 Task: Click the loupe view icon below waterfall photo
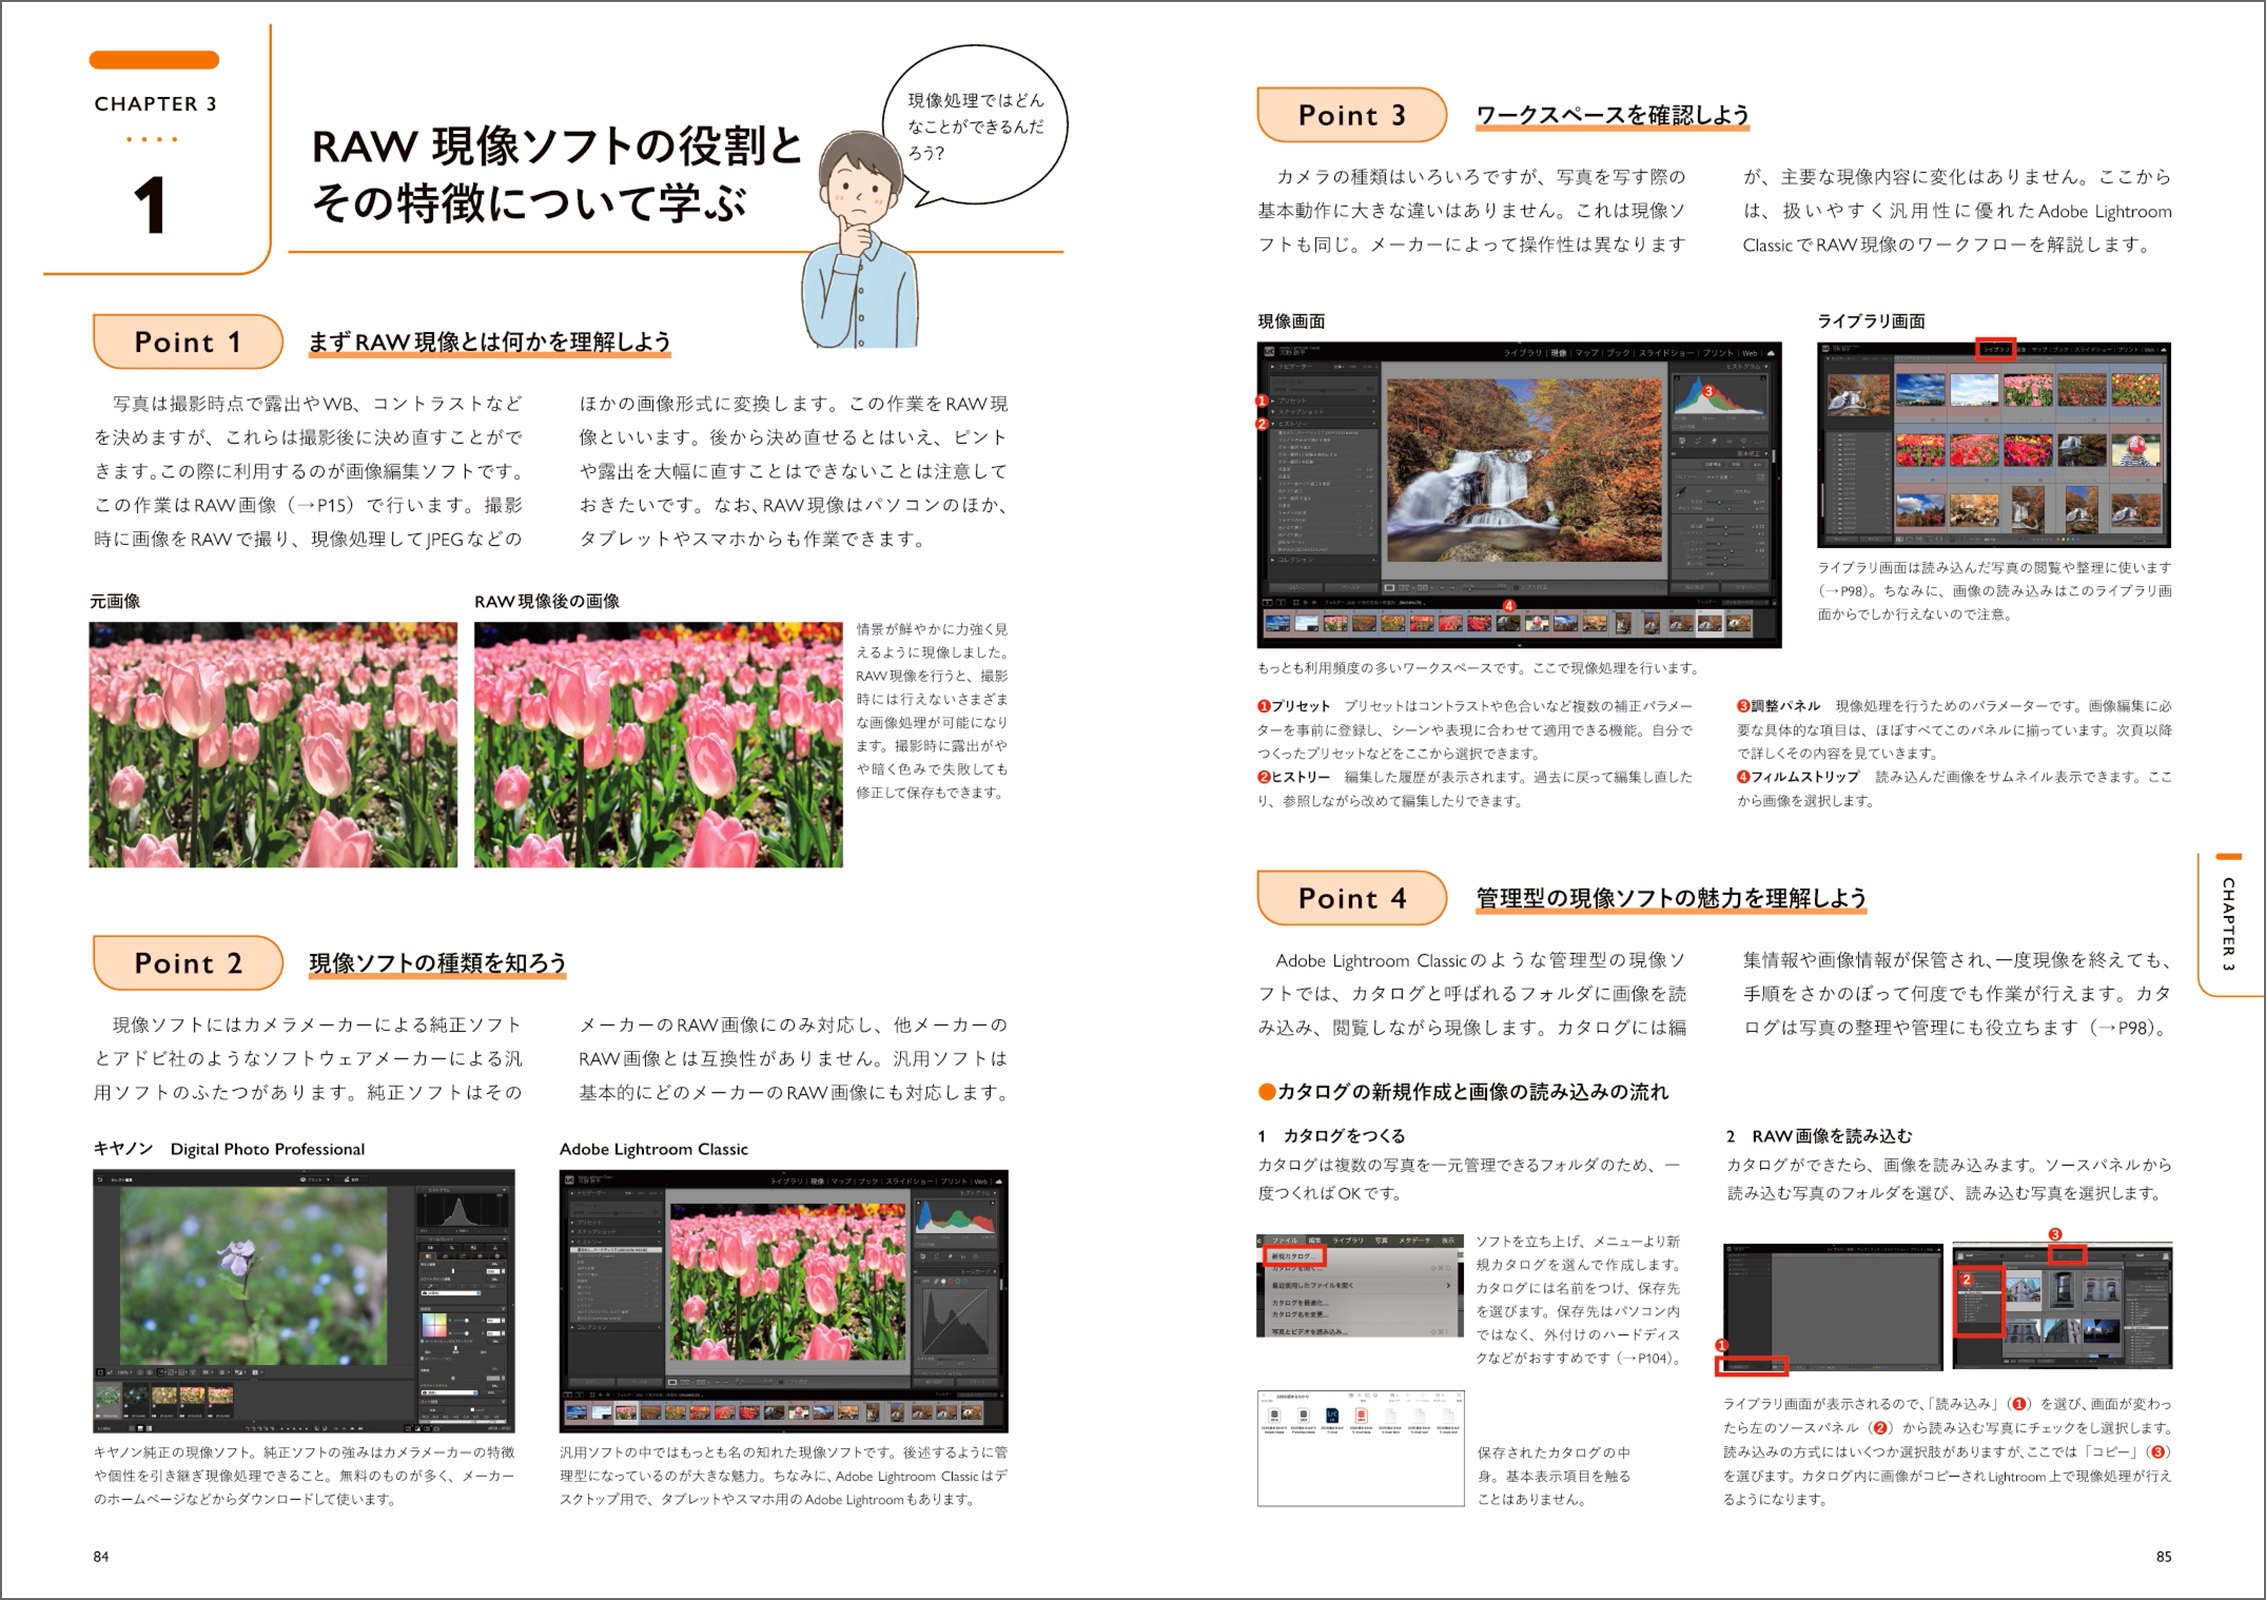[1390, 588]
